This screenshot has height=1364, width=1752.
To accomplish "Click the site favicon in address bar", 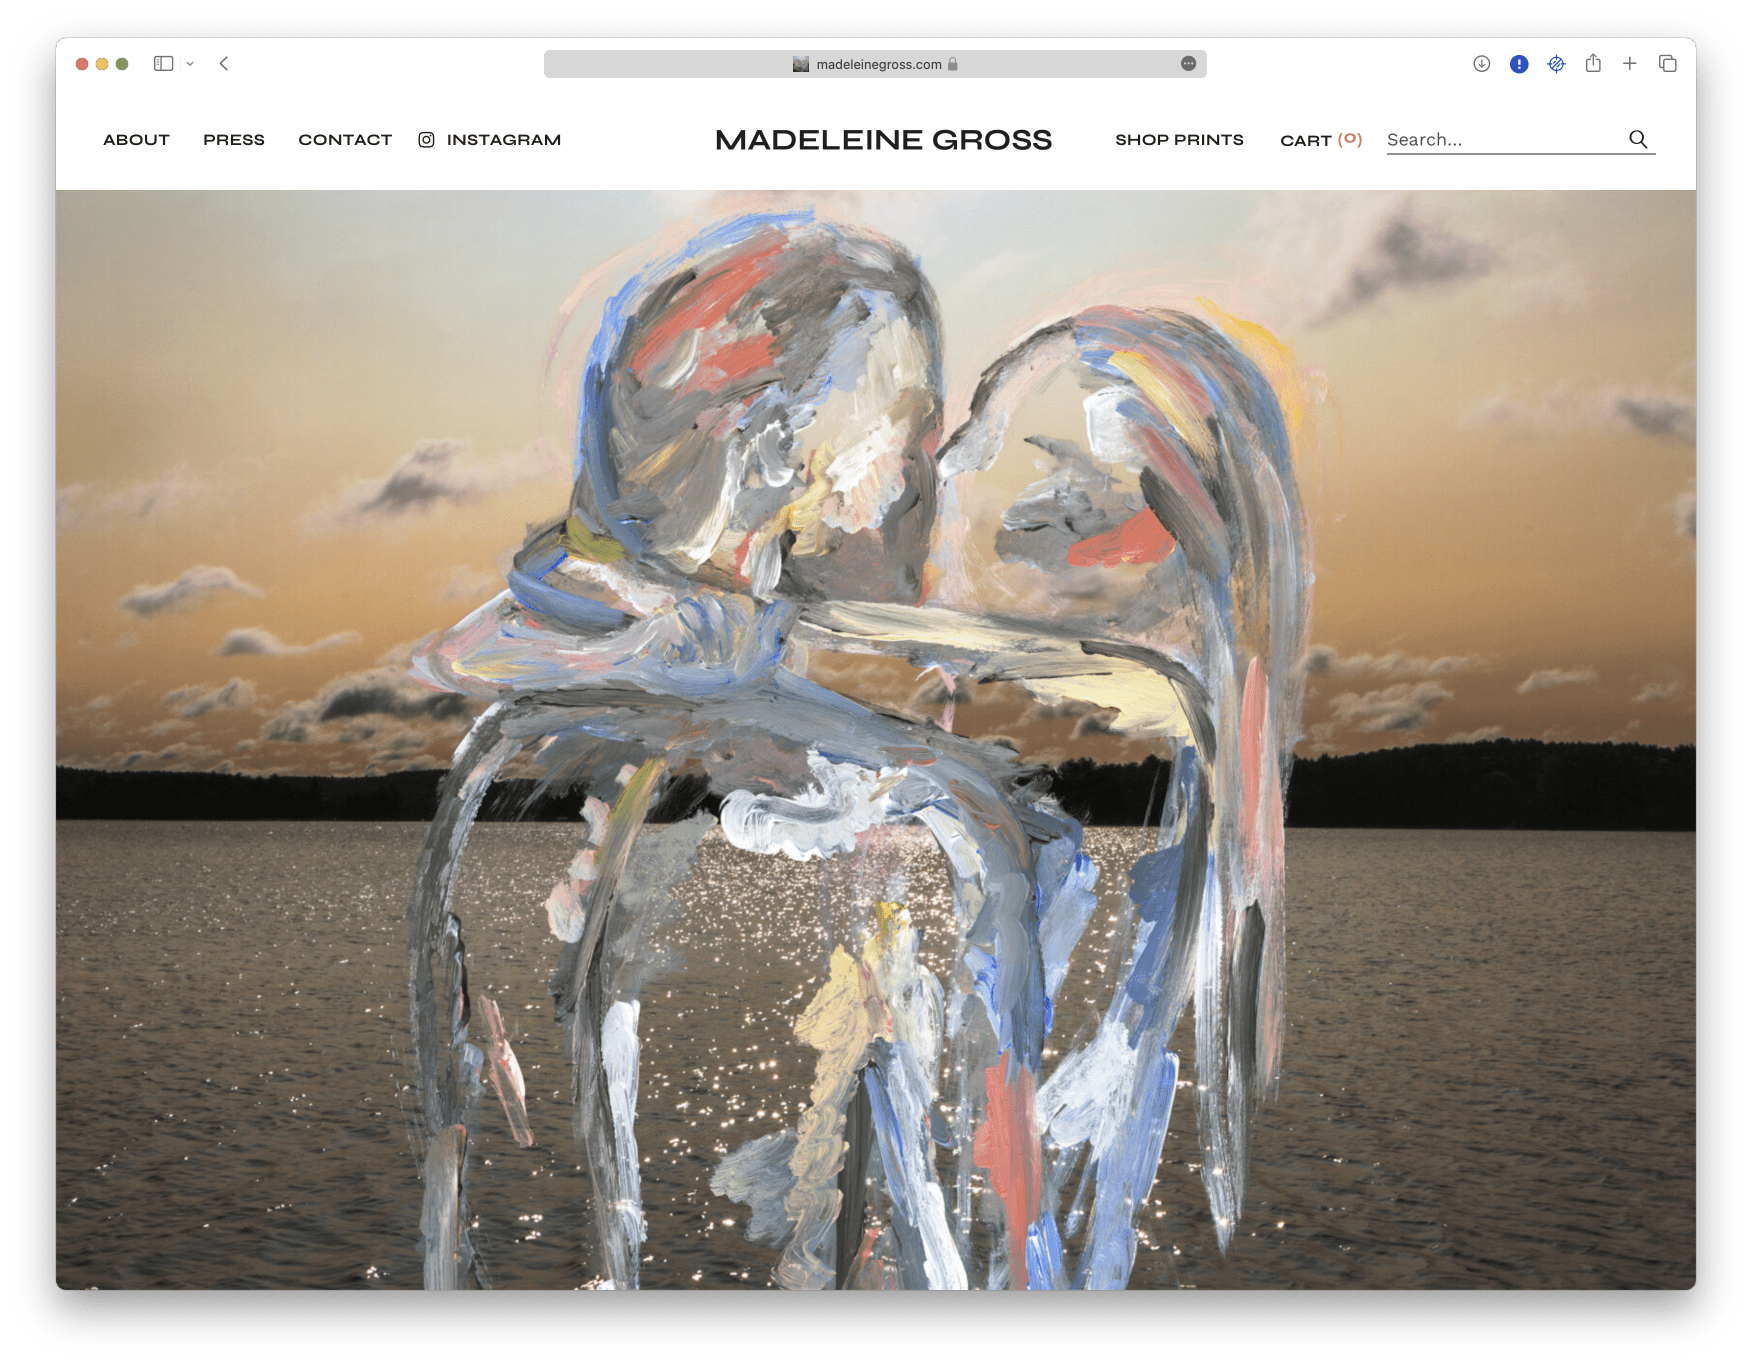I will coord(801,64).
